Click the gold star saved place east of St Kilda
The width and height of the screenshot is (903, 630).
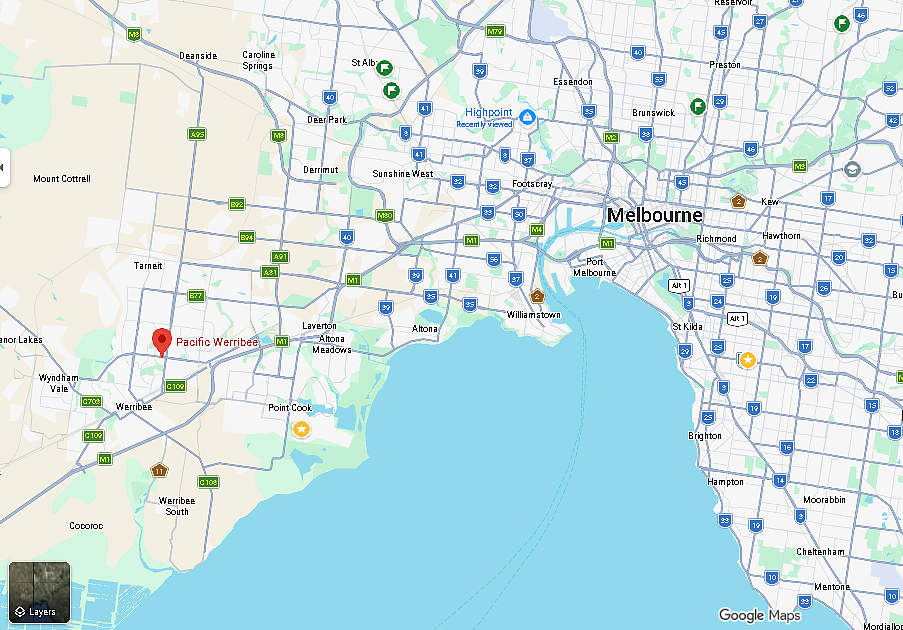click(x=748, y=360)
